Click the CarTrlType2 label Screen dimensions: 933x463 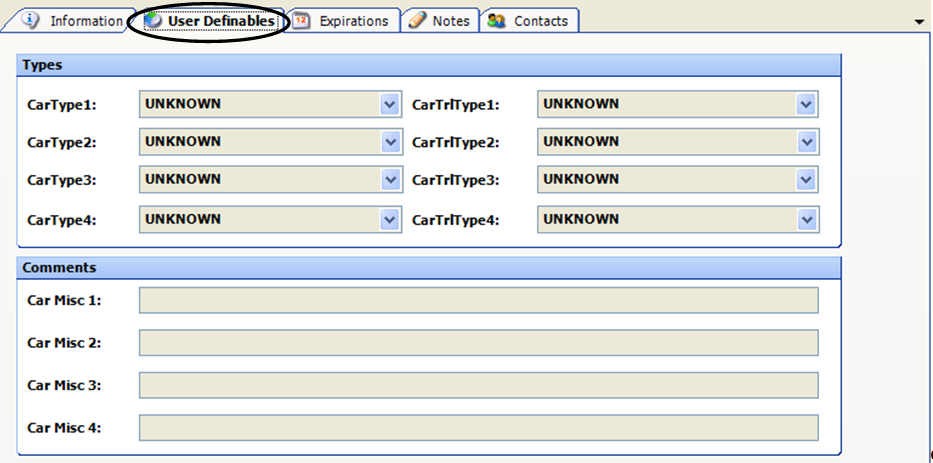(455, 143)
